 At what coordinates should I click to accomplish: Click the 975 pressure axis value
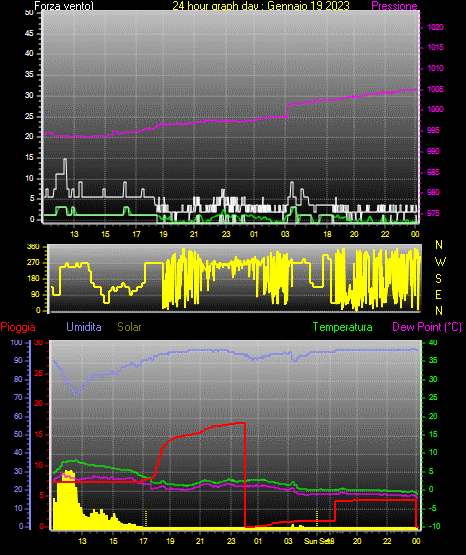point(433,213)
